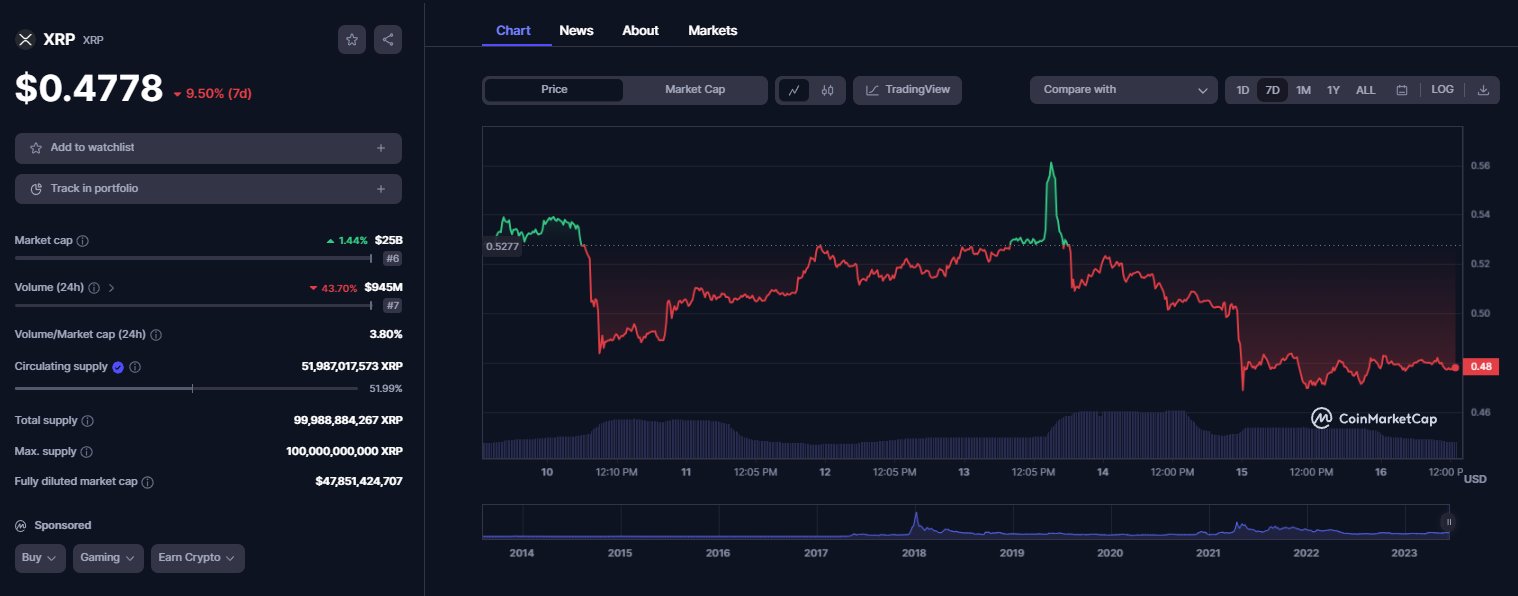Screen dimensions: 1518x596
Task: Click the Sponsored label icon
Action: pyautogui.click(x=21, y=525)
